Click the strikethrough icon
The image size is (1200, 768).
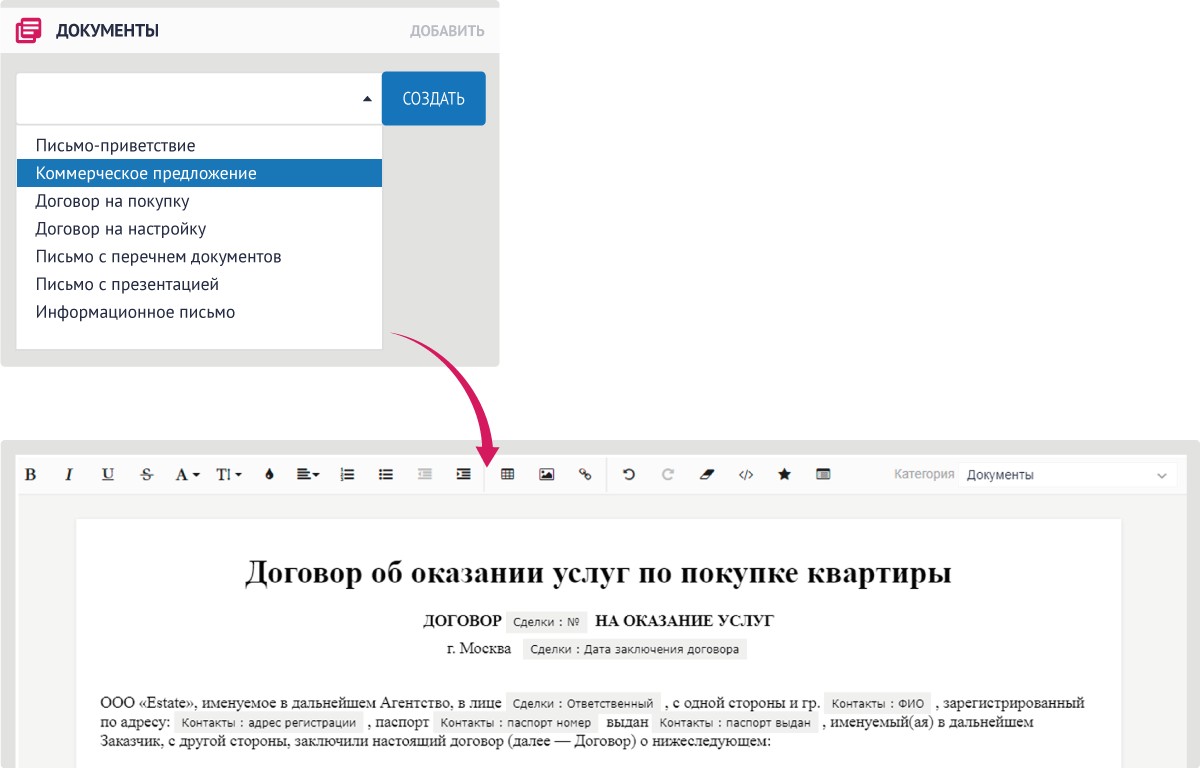coord(147,475)
